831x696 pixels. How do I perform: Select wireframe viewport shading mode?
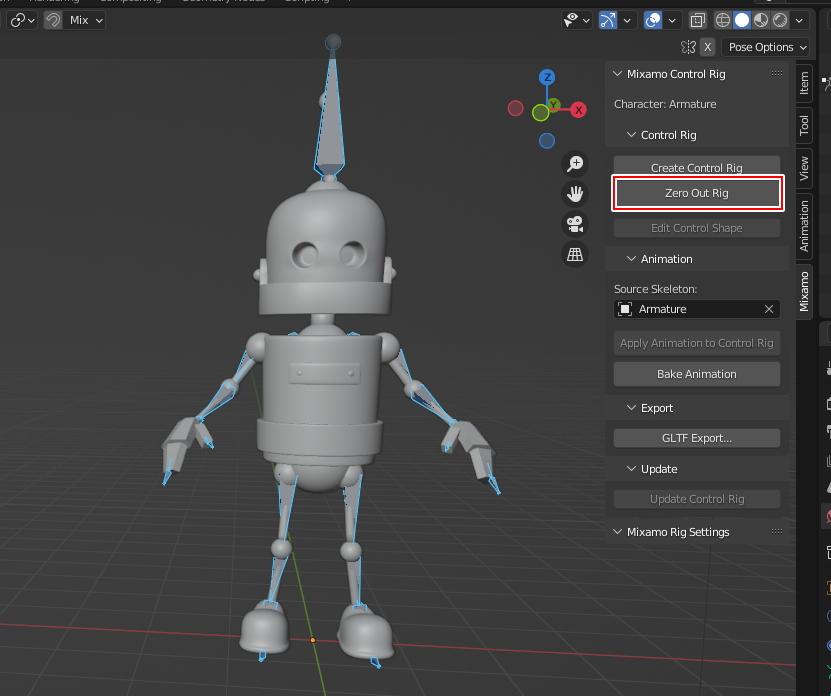coord(723,20)
